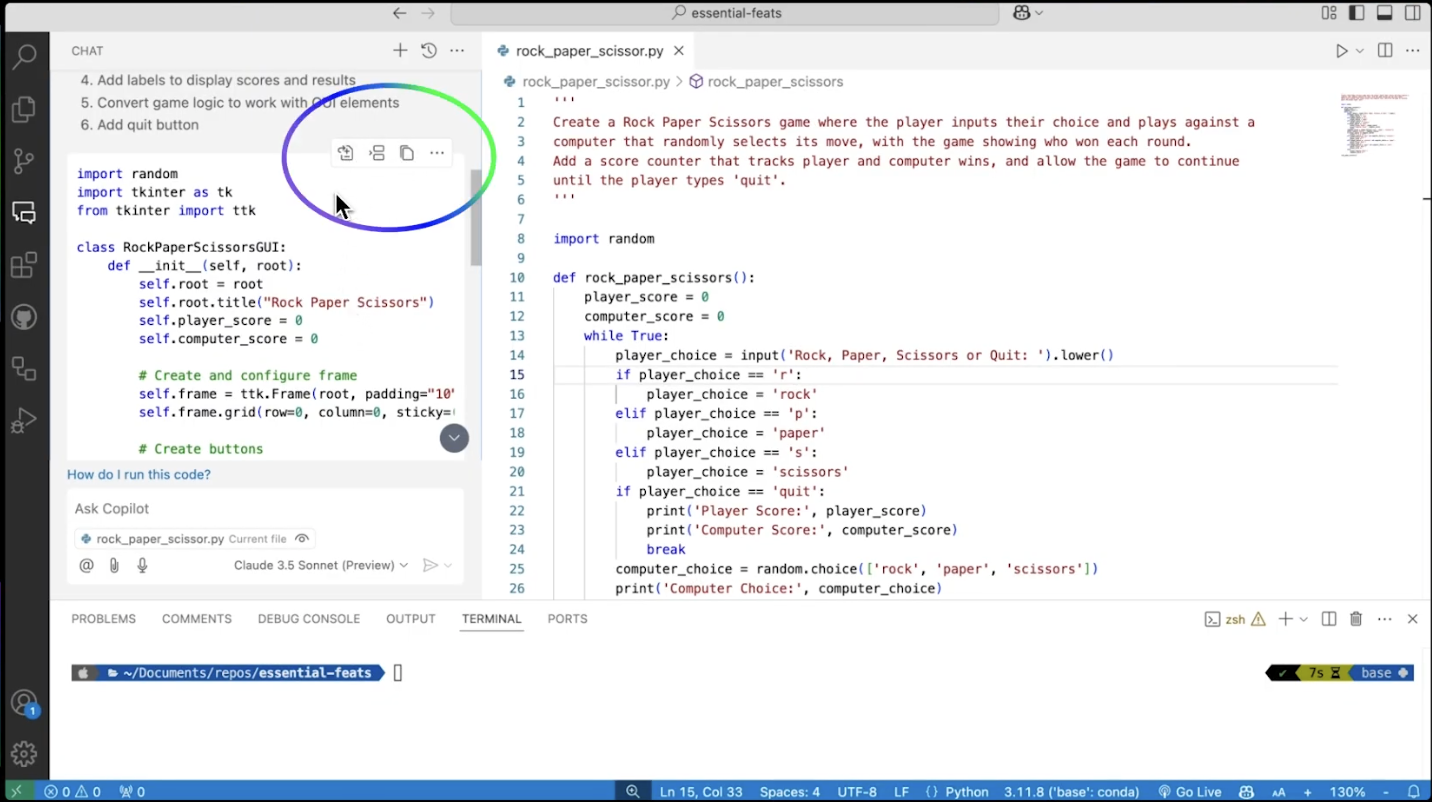The height and width of the screenshot is (802, 1432).
Task: Kill the terminal with the trash icon
Action: click(1356, 618)
